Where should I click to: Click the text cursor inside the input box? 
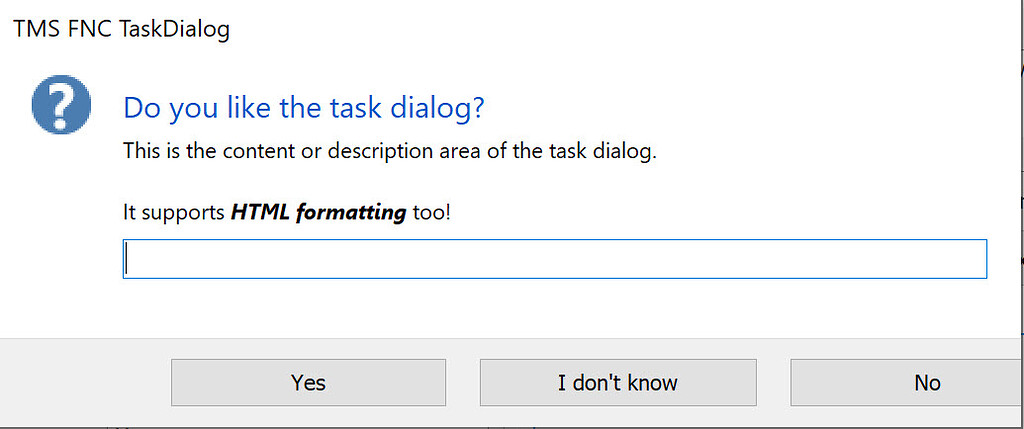point(127,259)
